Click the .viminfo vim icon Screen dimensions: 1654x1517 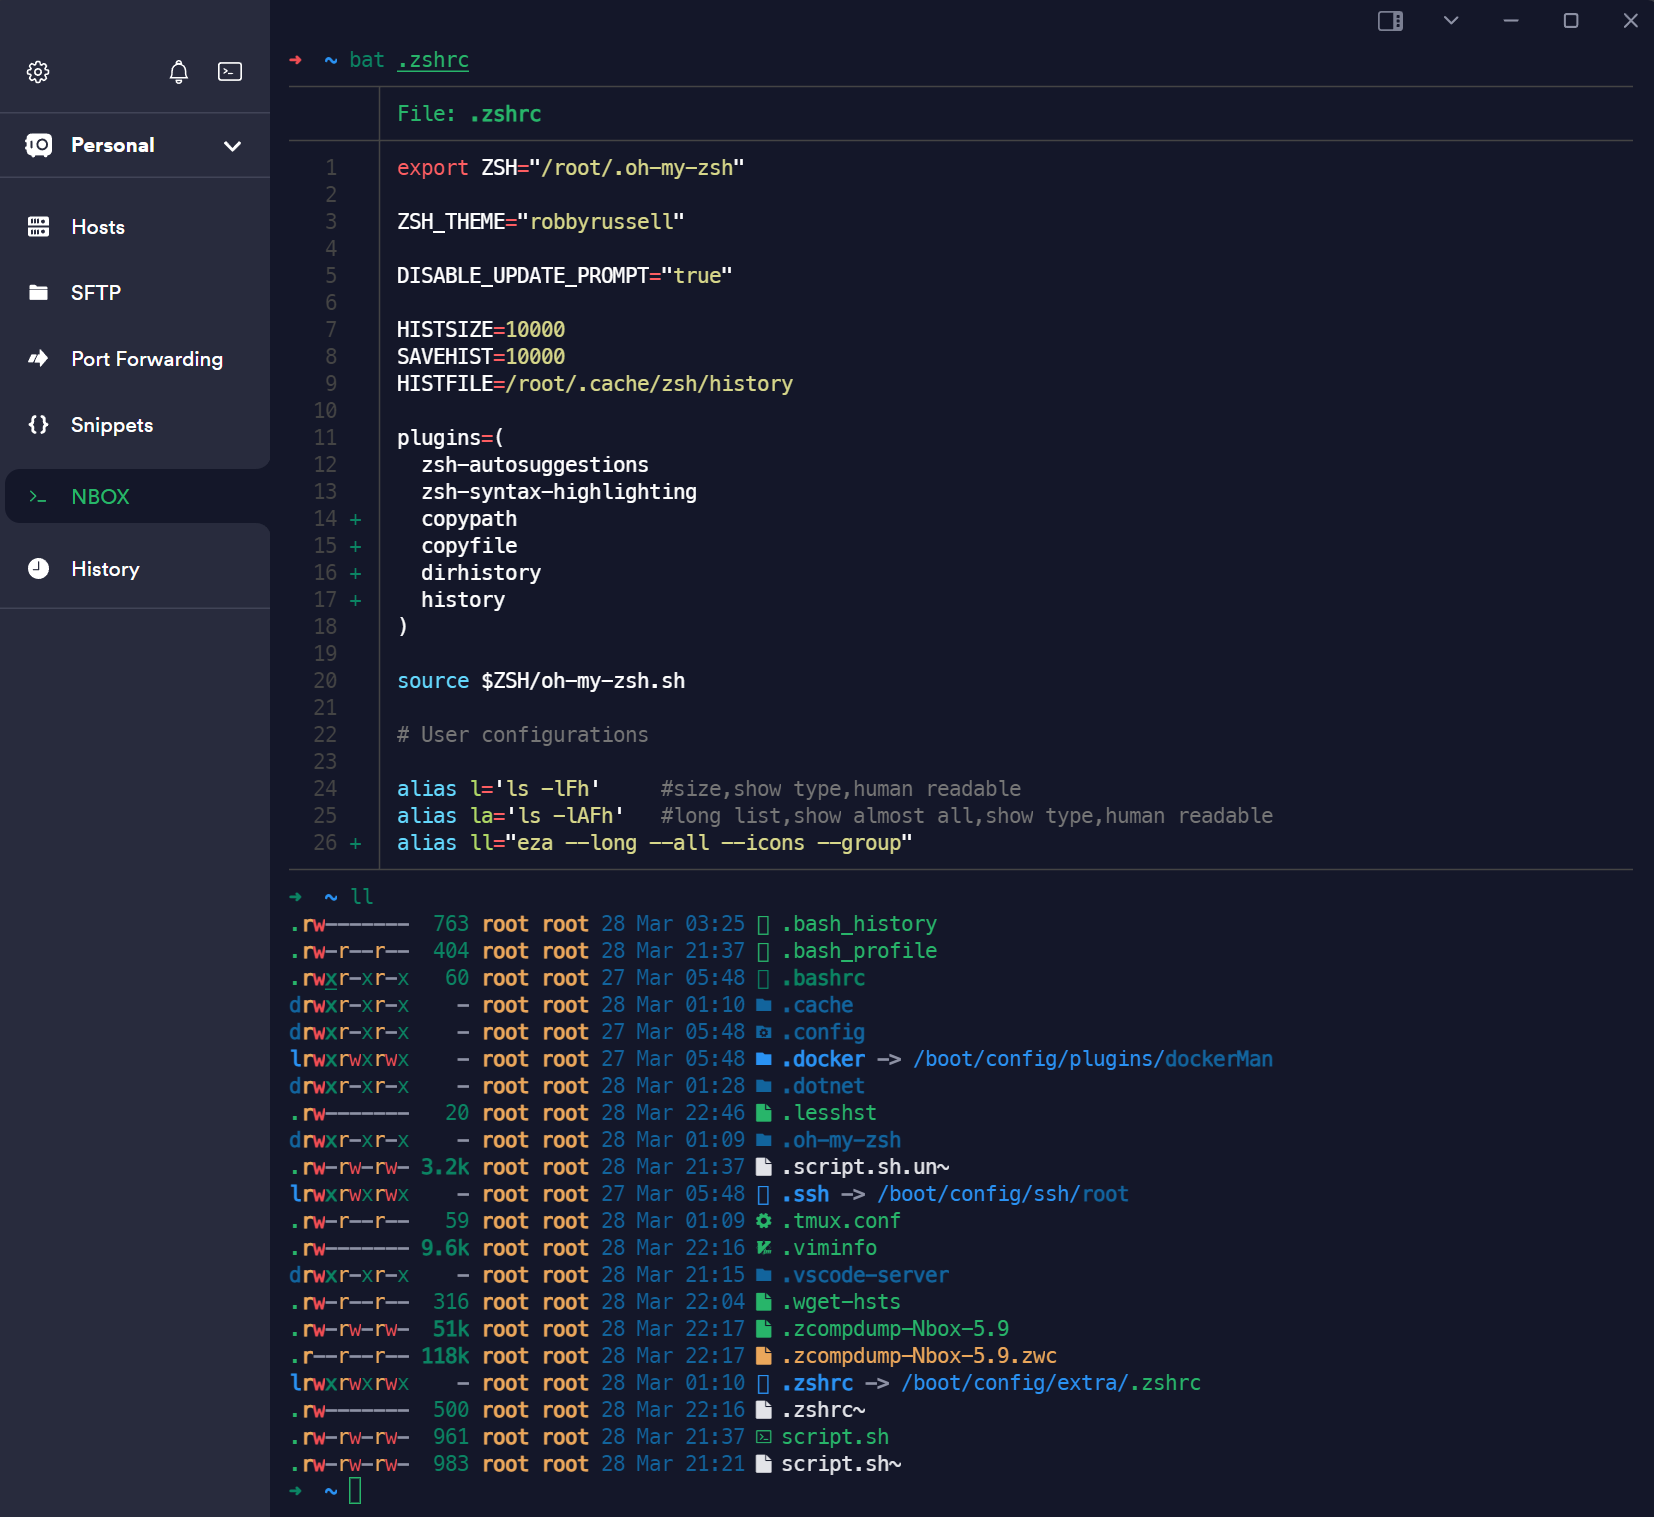[x=764, y=1248]
